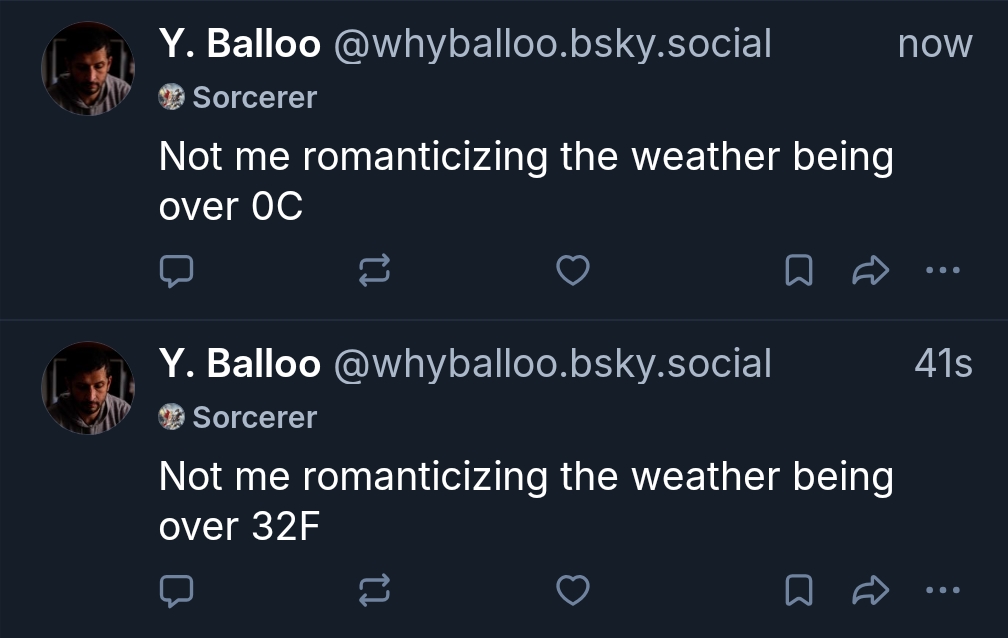Open Y. Balloo avatar on 41s post
This screenshot has height=638, width=1008.
point(87,388)
